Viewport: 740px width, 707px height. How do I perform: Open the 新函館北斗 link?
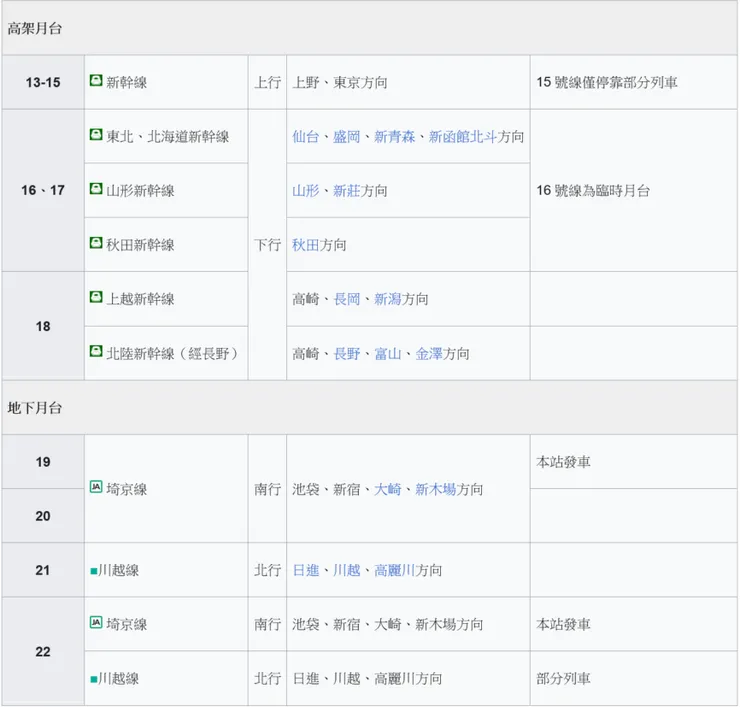(462, 137)
